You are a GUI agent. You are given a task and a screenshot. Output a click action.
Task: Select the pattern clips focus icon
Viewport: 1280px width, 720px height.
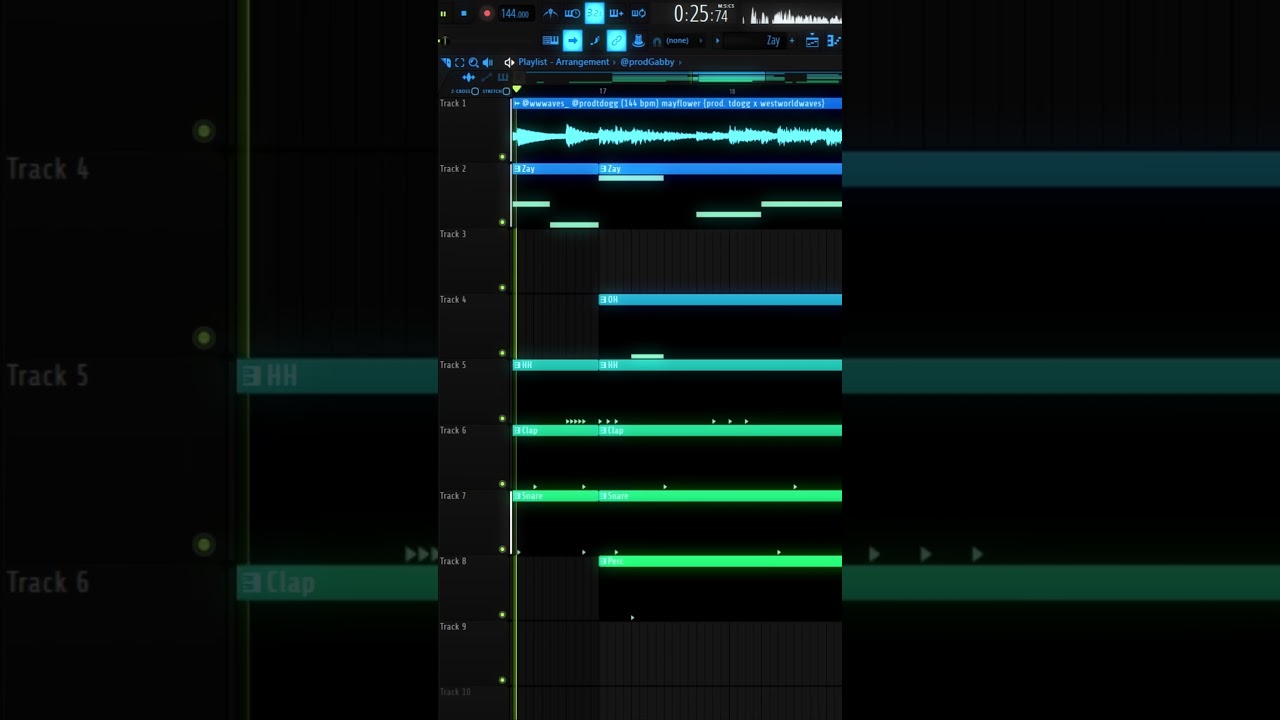(x=503, y=77)
